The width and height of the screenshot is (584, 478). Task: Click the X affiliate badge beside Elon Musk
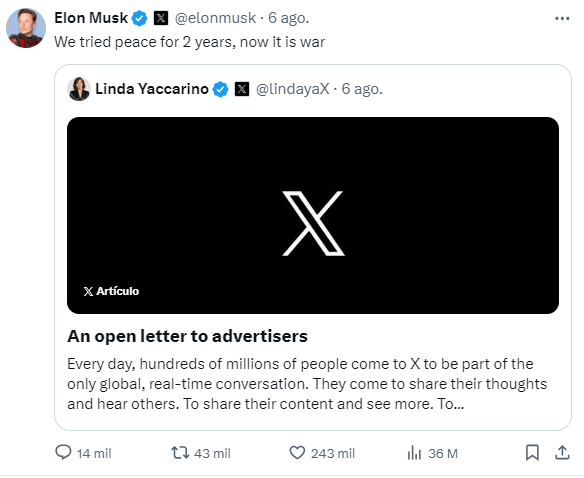tap(161, 18)
